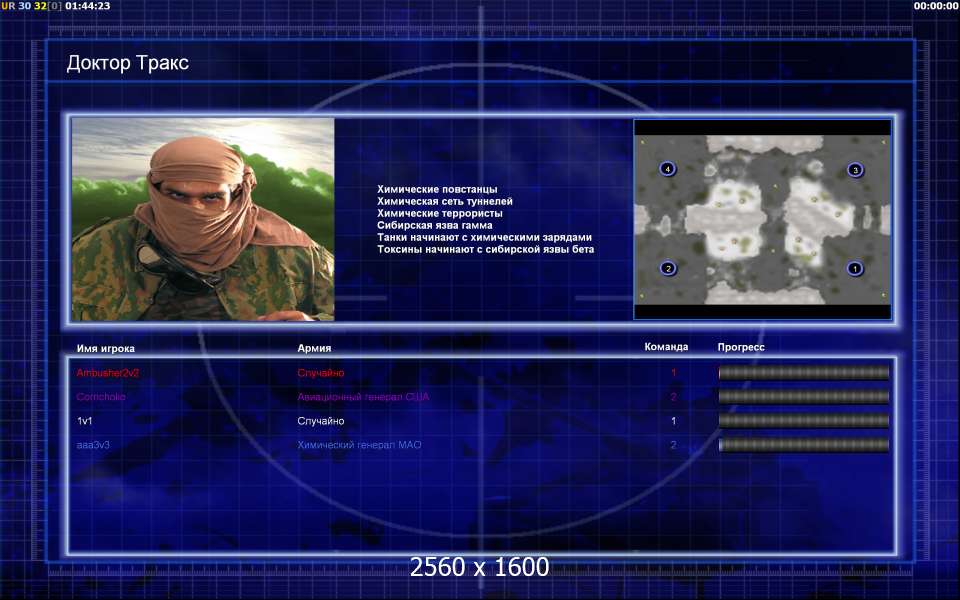
Task: Click the line "Сибирская язва гамма"
Action: coord(435,225)
